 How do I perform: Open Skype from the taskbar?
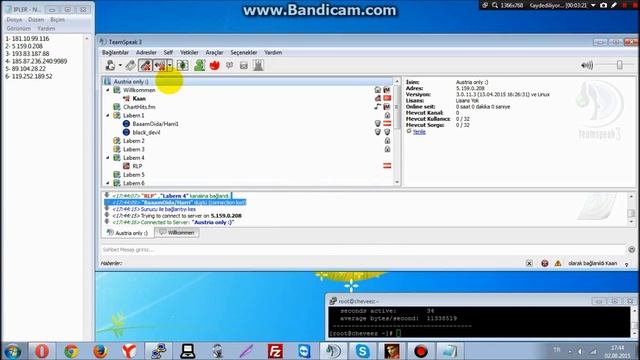[x=362, y=351]
